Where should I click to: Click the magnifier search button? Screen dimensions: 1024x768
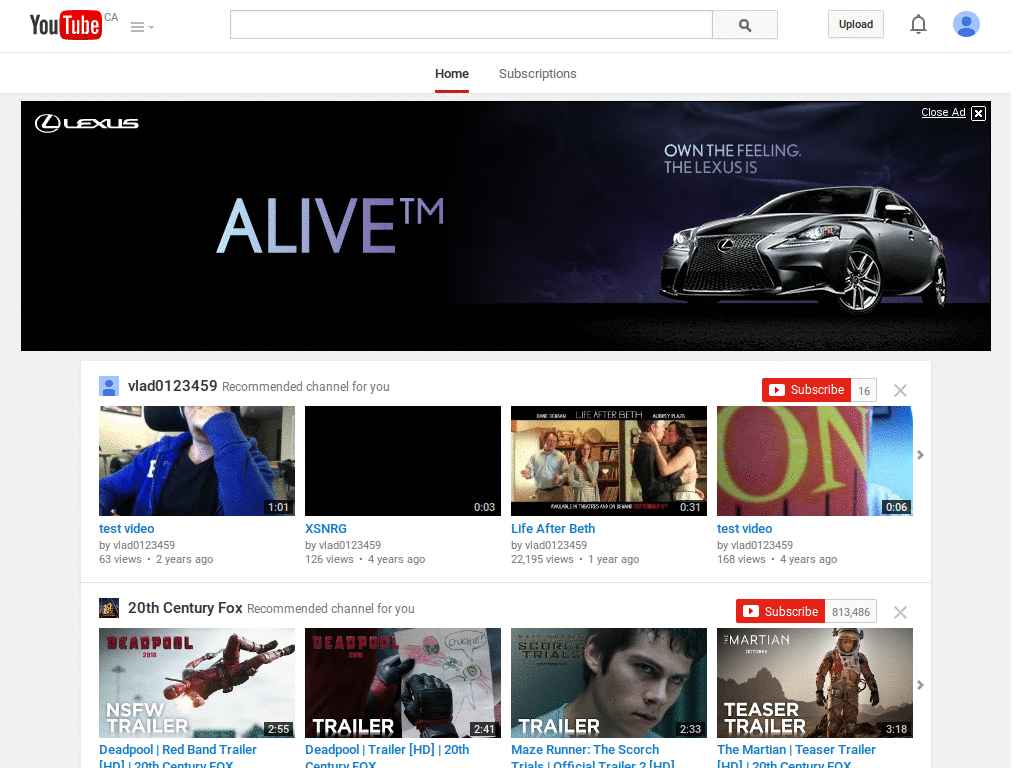744,25
